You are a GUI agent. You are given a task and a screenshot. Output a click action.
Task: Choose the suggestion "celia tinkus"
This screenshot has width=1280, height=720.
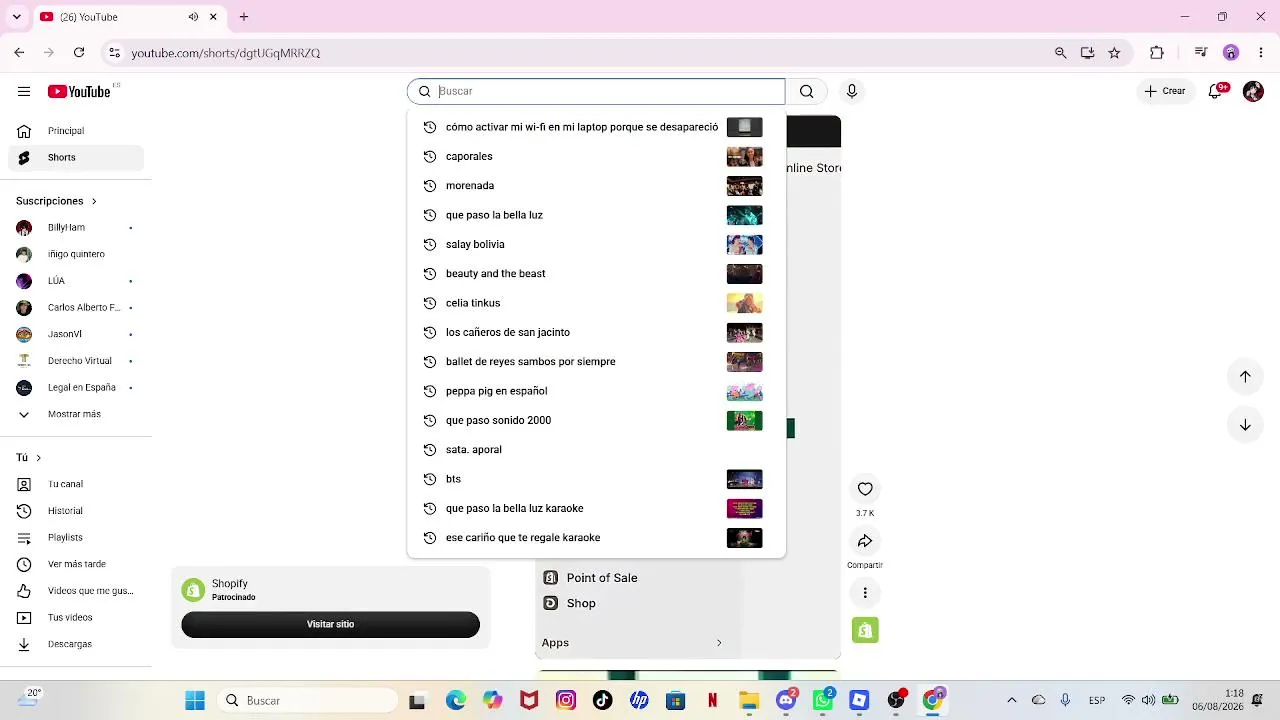pyautogui.click(x=597, y=303)
